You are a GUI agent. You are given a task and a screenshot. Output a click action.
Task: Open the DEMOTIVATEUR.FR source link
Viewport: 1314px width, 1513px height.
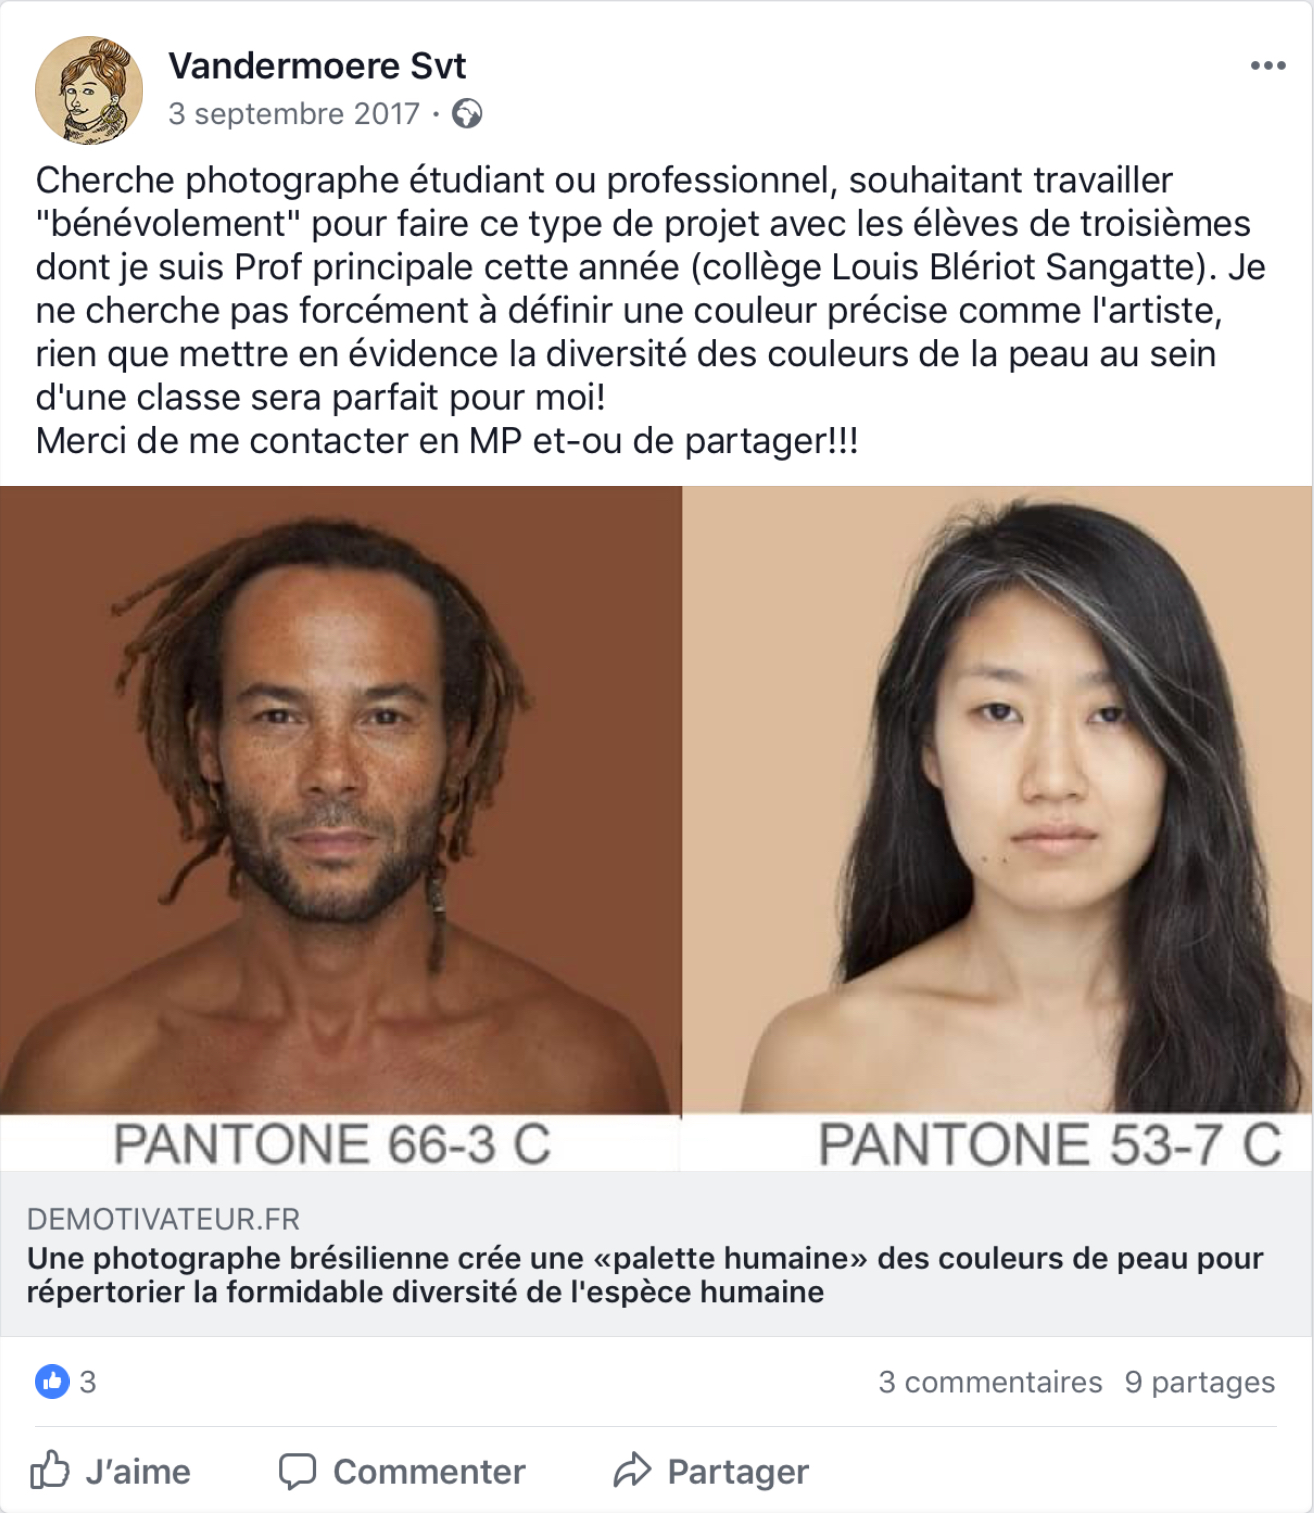(163, 1220)
